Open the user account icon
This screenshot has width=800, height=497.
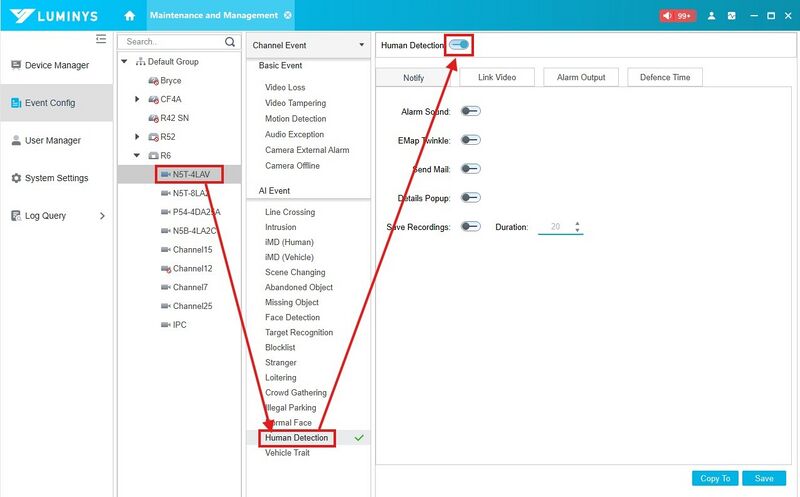coord(711,16)
